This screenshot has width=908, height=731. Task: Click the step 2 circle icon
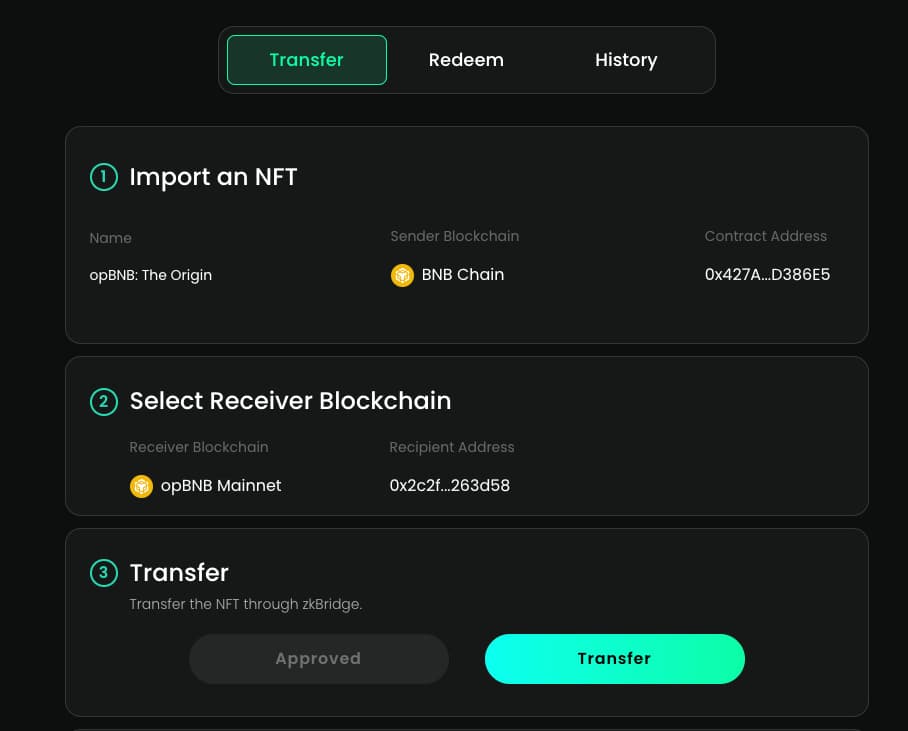(104, 402)
